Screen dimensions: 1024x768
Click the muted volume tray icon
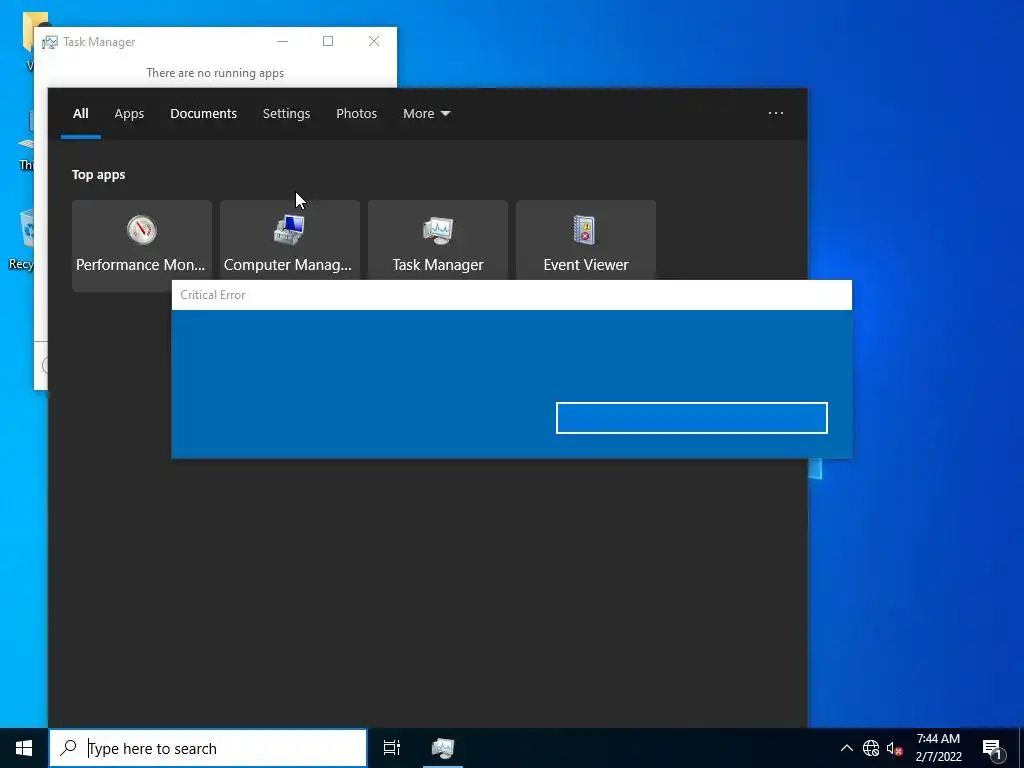(894, 748)
